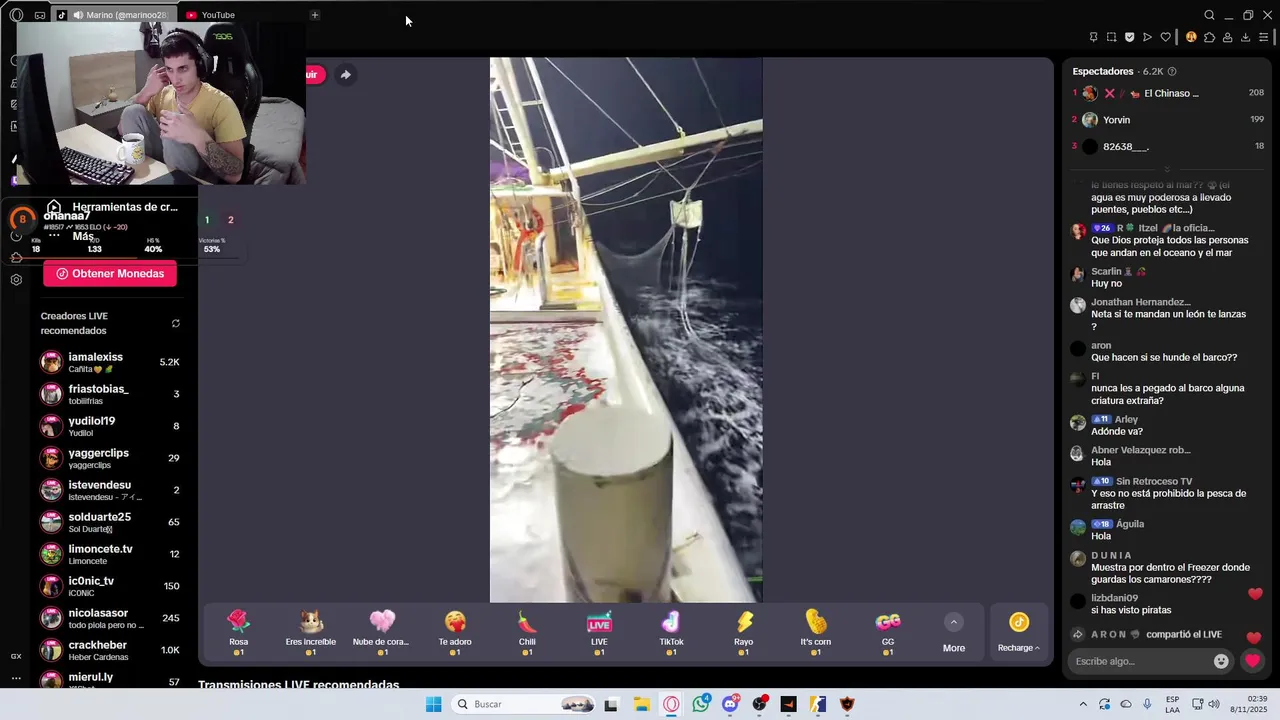The height and width of the screenshot is (720, 1280).
Task: Open Discord from taskbar
Action: (730, 704)
